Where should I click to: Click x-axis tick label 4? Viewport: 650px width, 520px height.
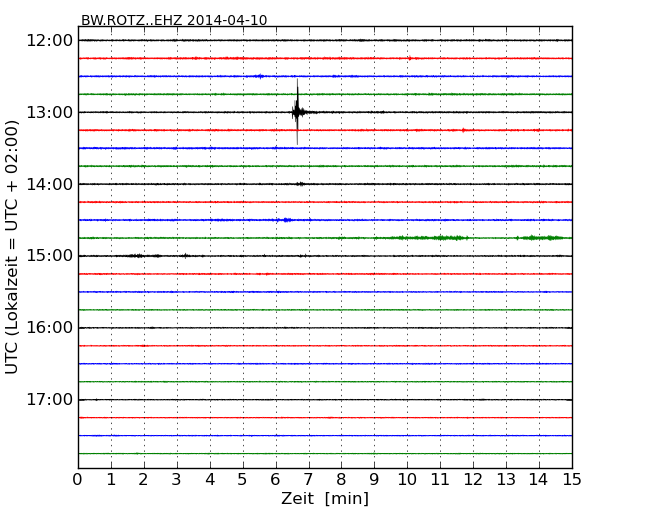(210, 480)
